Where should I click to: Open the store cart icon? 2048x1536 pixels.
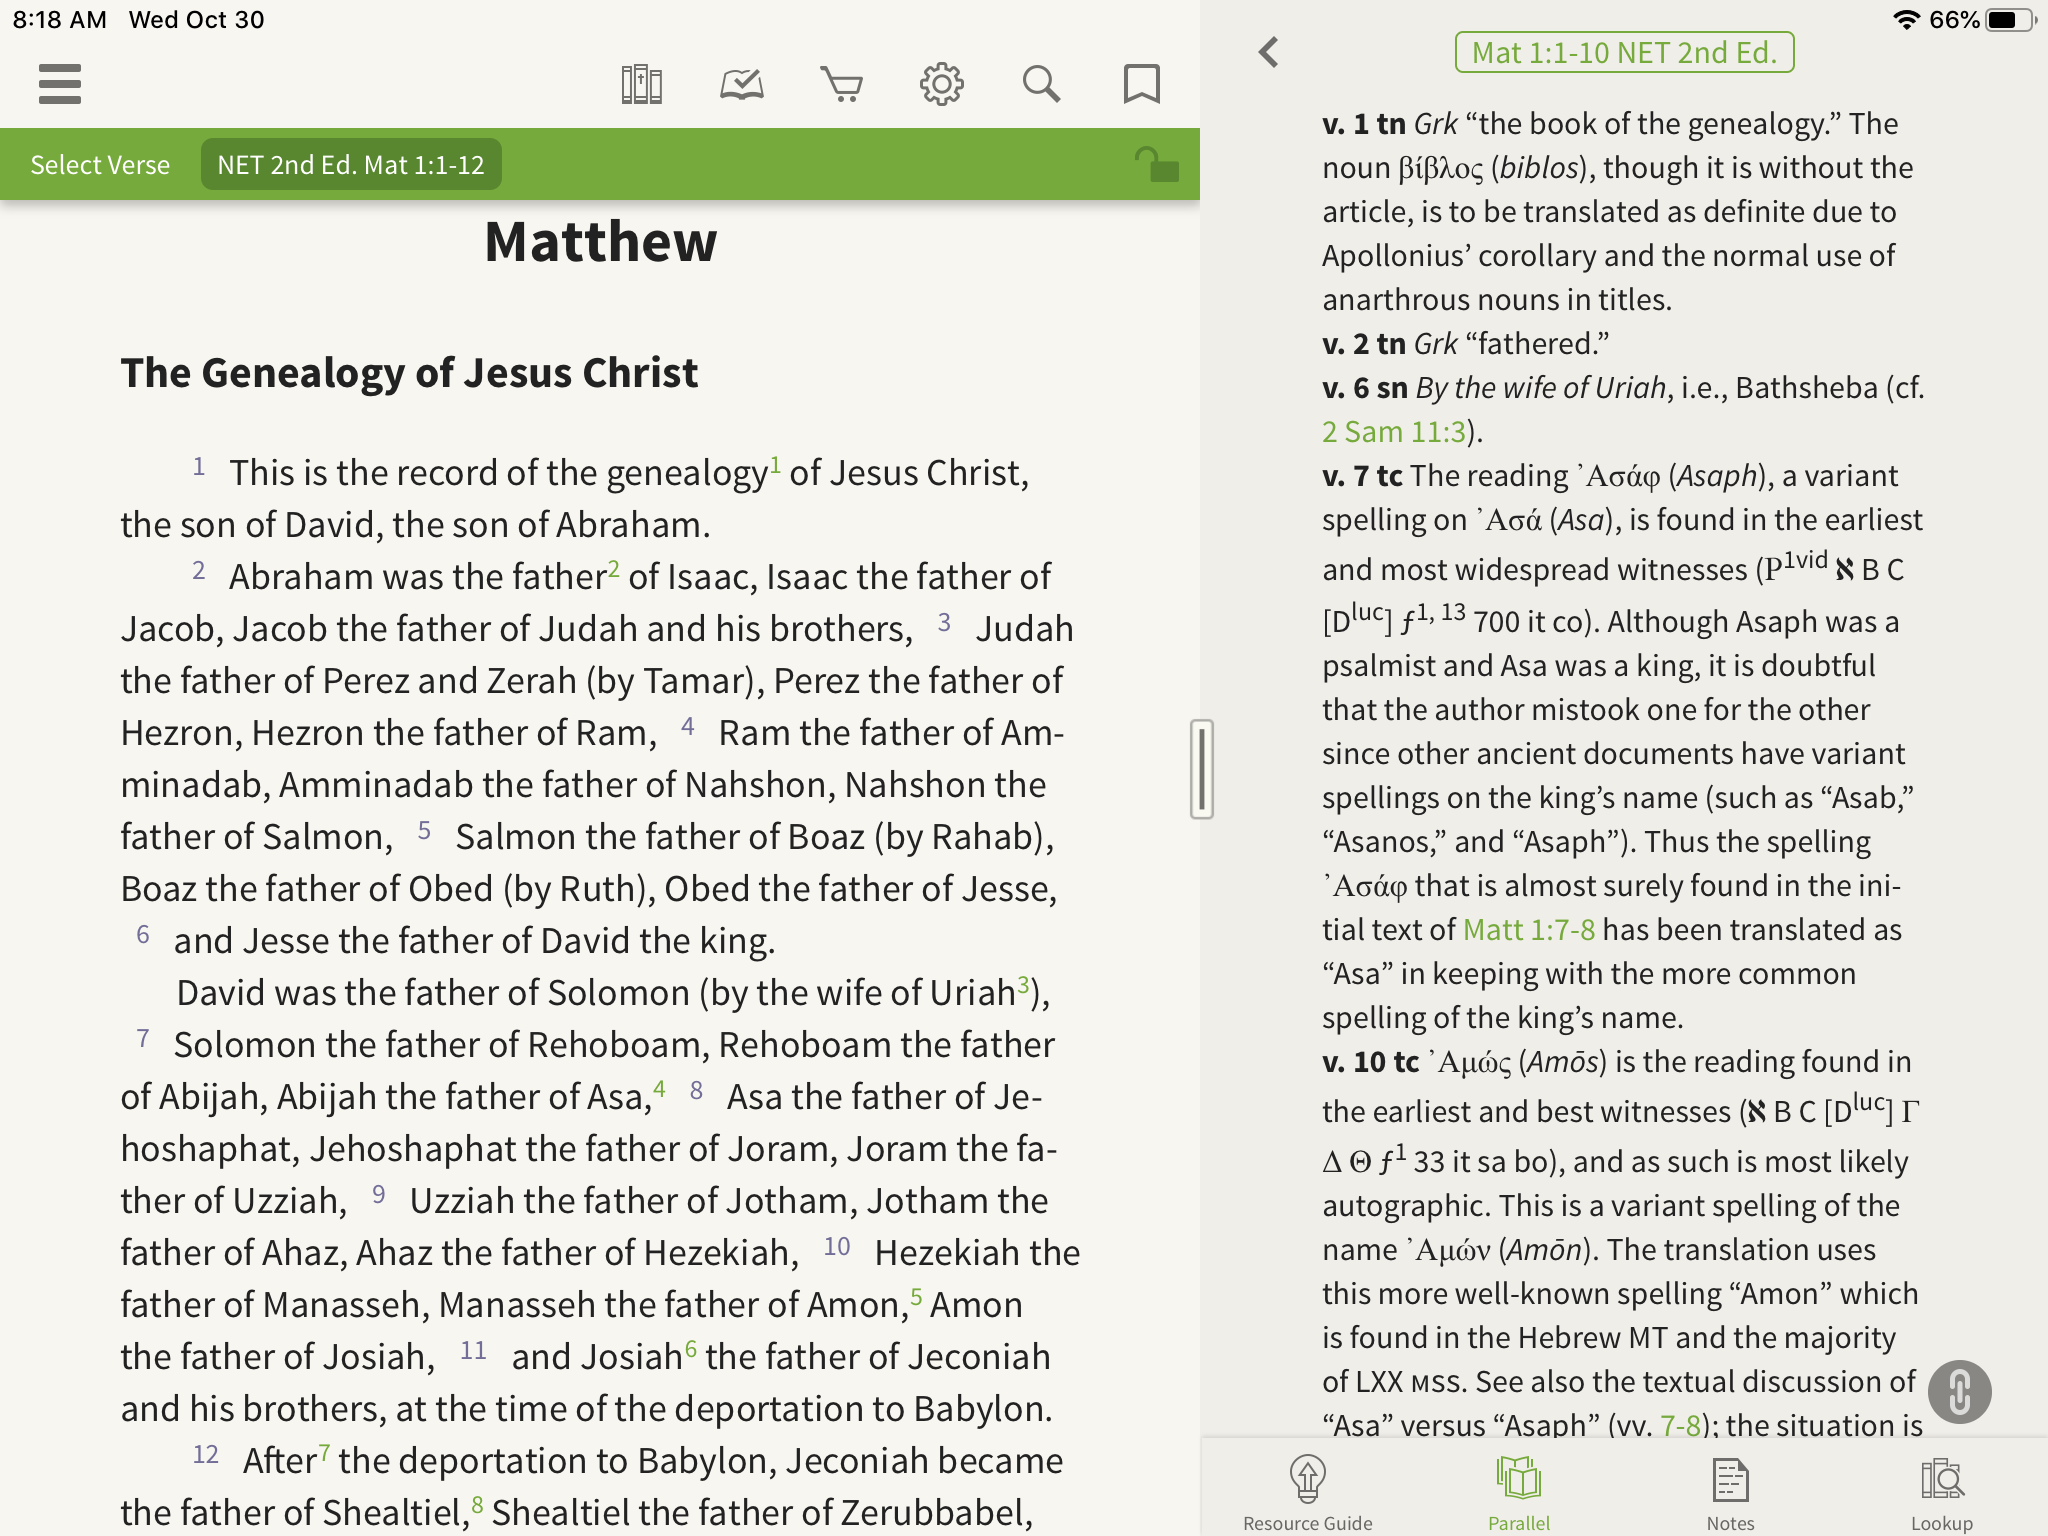841,84
